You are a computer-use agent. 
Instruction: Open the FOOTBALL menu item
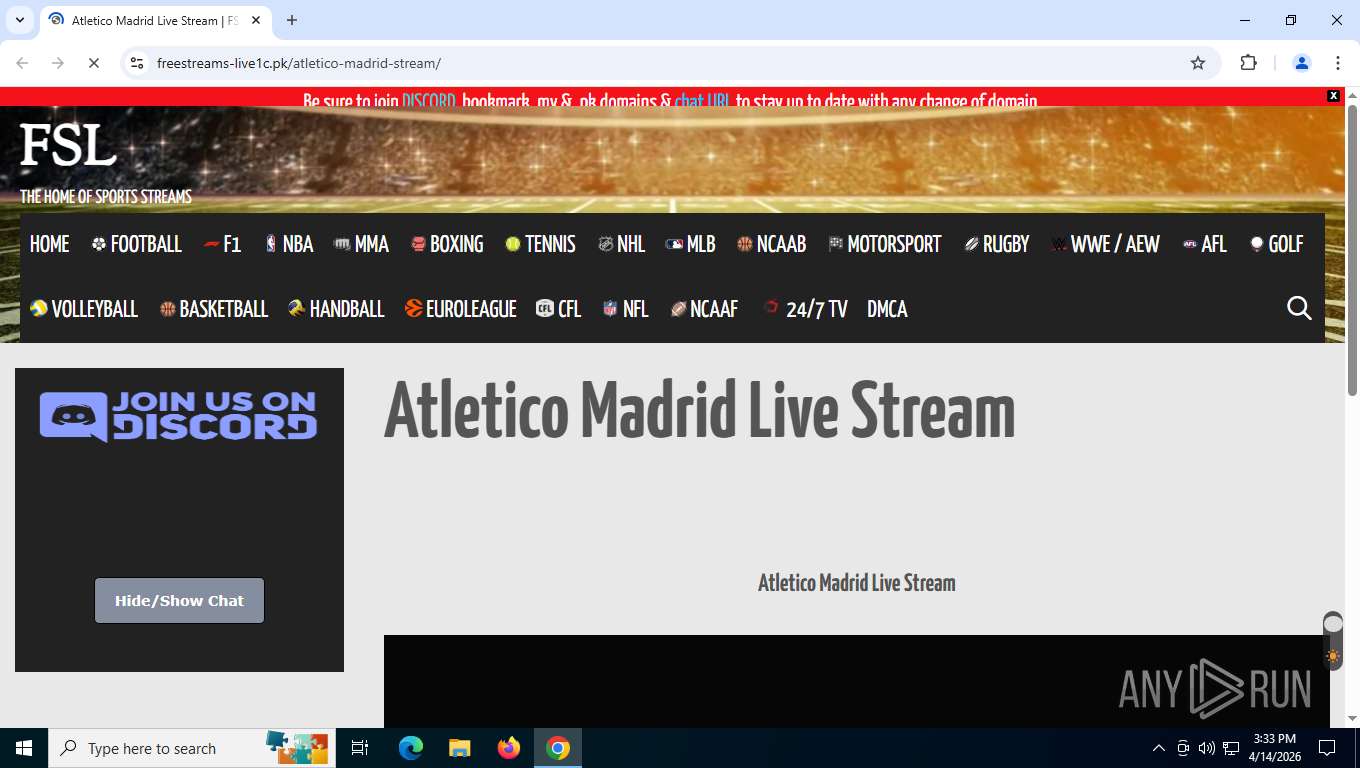136,244
